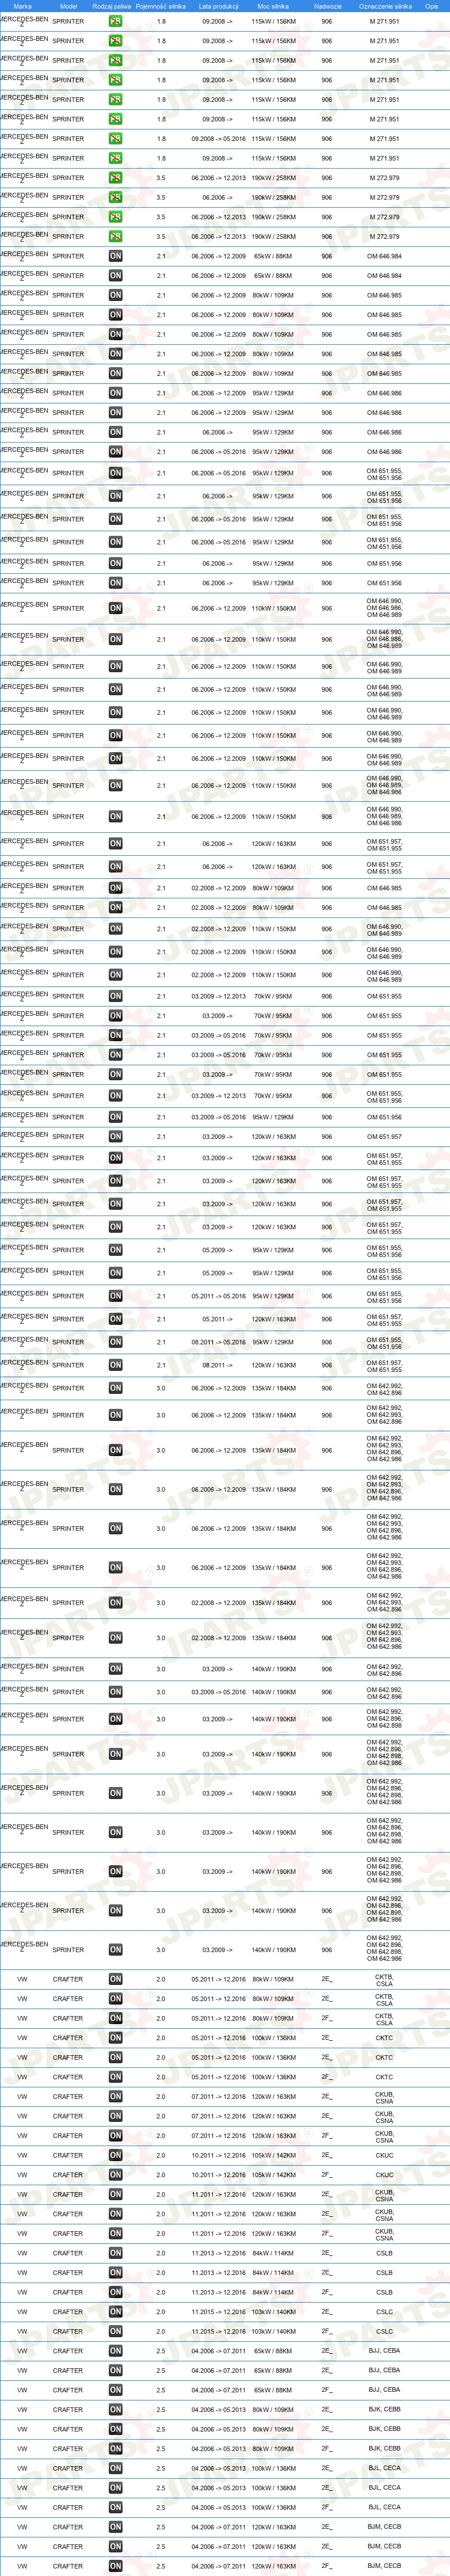Click the Rodzaj paliwa column header

click(111, 6)
